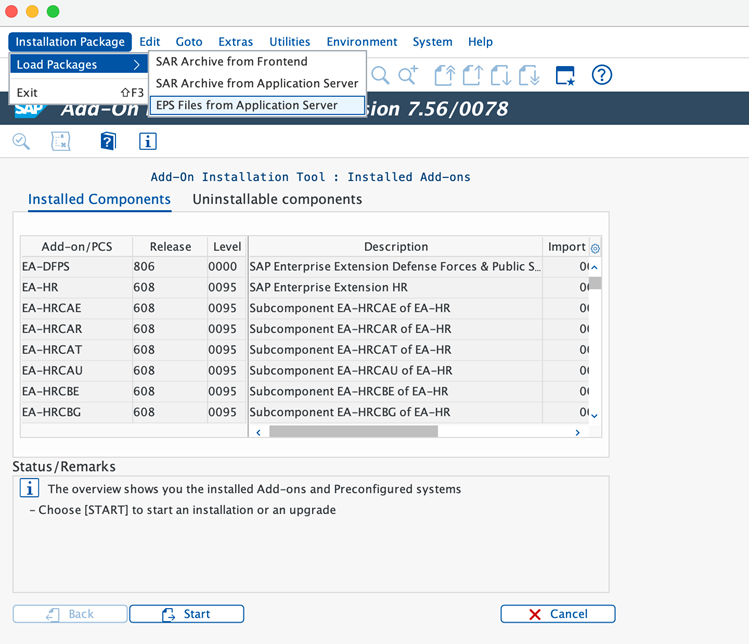Click the Find Next magnifier-plus icon
749x644 pixels.
(408, 75)
